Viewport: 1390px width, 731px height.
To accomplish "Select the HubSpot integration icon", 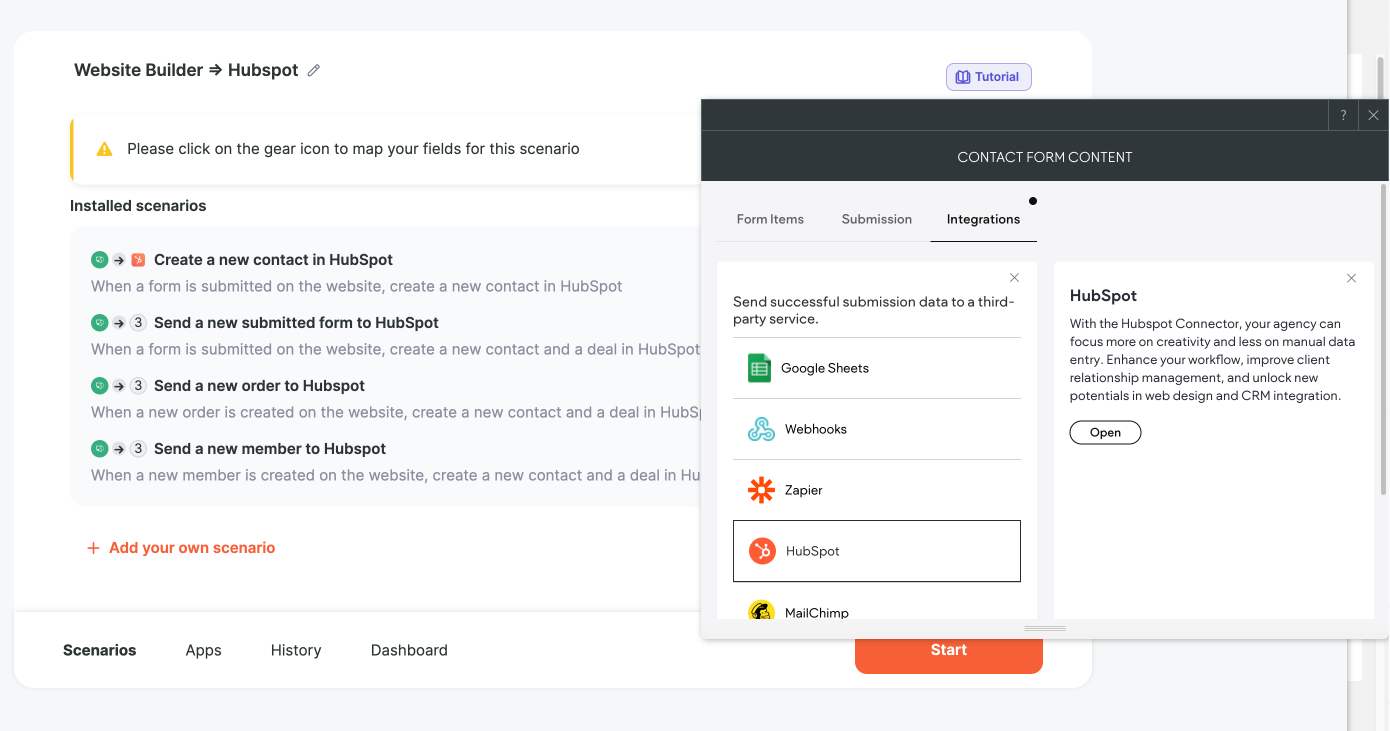I will [x=760, y=551].
